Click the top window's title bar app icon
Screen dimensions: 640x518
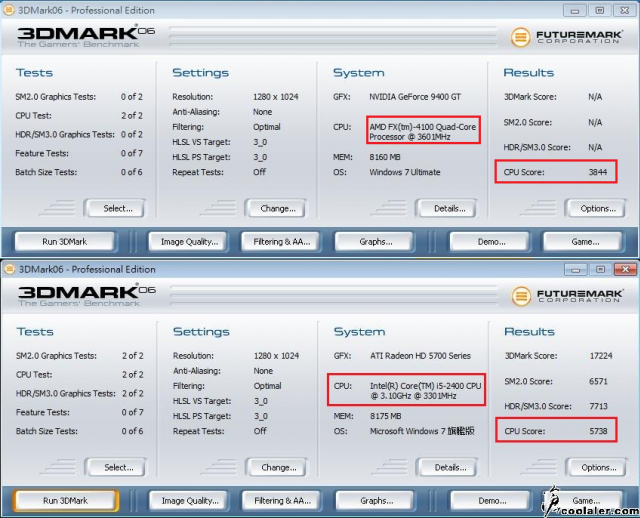[9, 10]
